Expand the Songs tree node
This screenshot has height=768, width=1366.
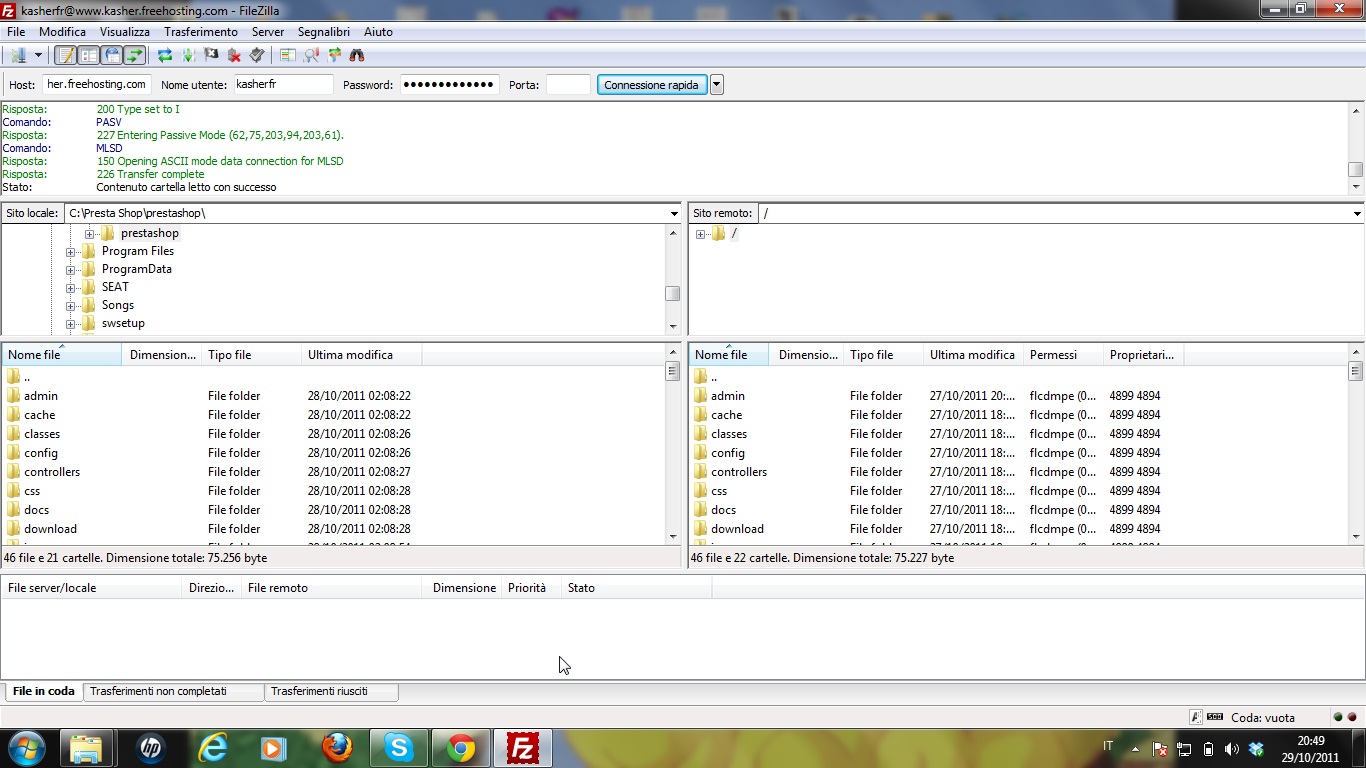point(70,306)
